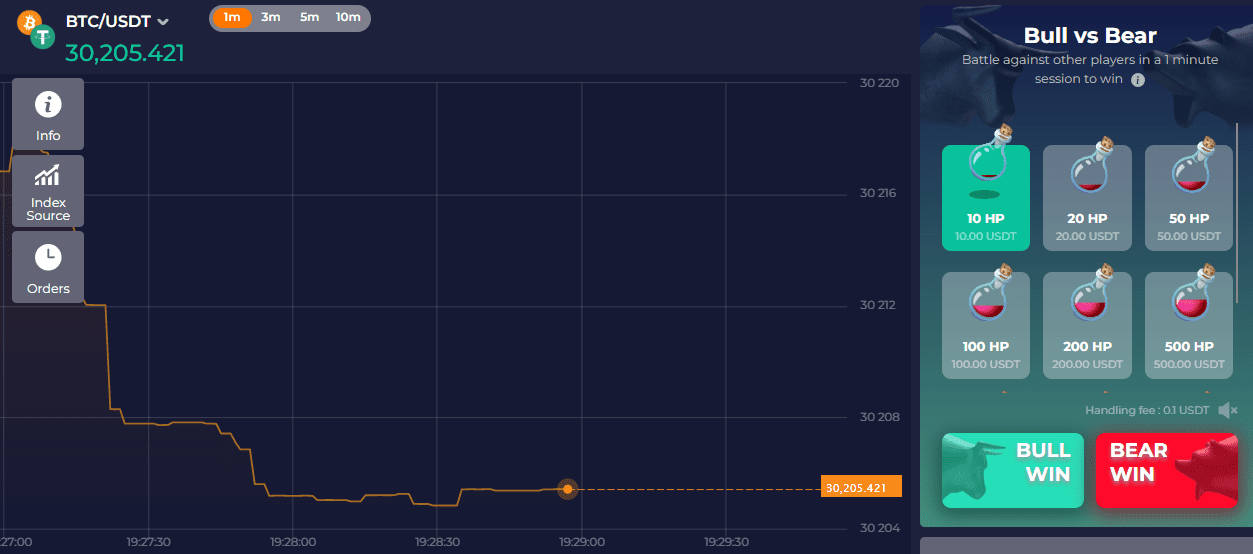Image resolution: width=1253 pixels, height=554 pixels.
Task: Choose the 50 HP potion
Action: click(x=1188, y=197)
